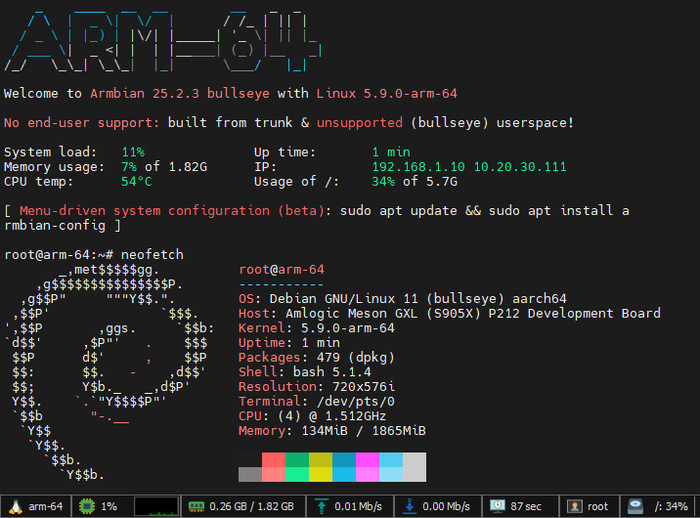Screen dimensions: 700x518
Task: Click 'Menu-driven system configuration (beta)' text
Action: point(172,211)
